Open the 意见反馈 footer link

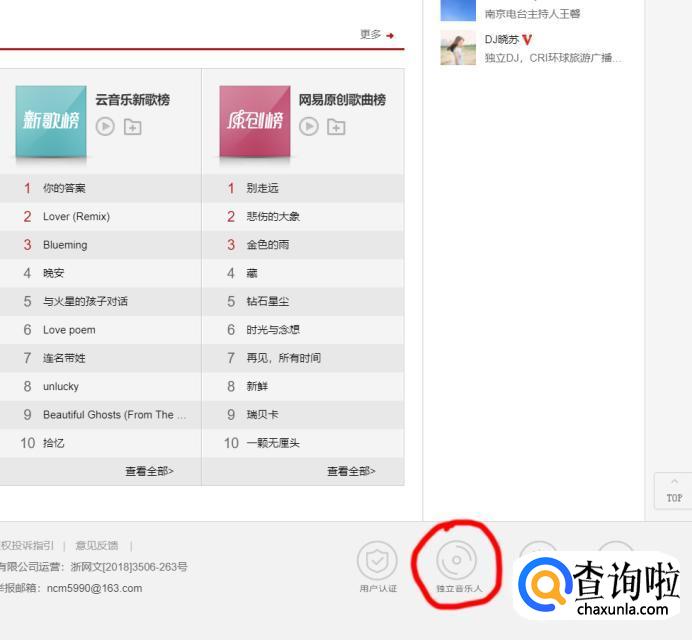point(97,546)
